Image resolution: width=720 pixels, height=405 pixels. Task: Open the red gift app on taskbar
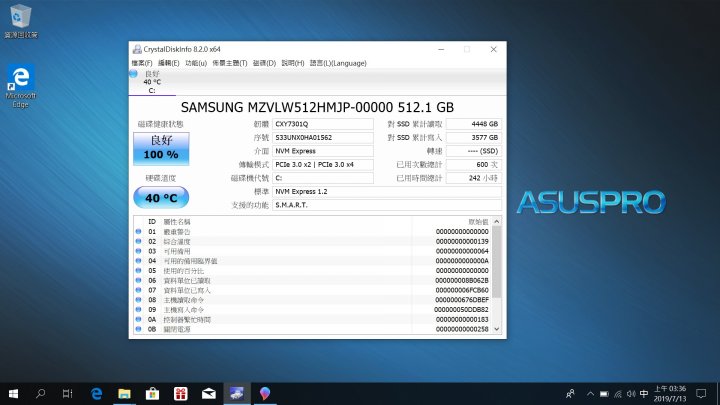pos(180,394)
